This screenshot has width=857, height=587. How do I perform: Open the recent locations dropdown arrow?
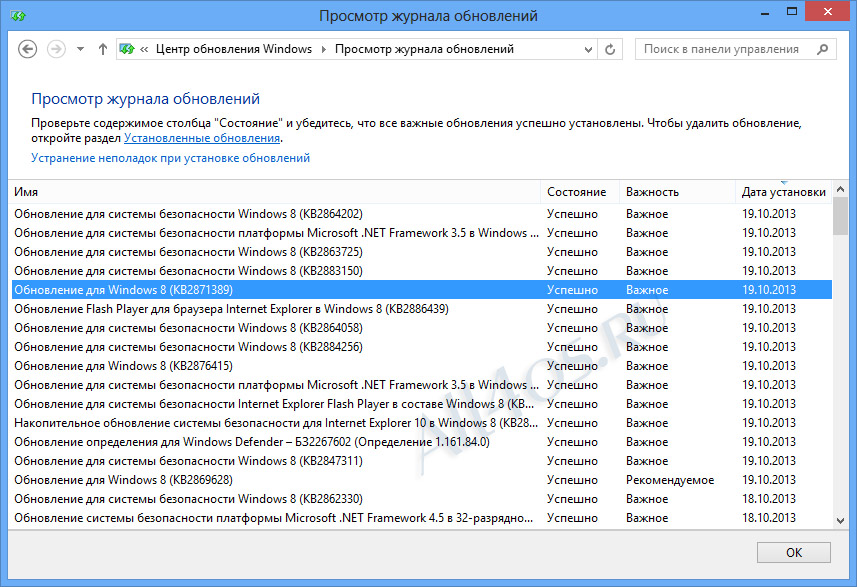point(80,49)
